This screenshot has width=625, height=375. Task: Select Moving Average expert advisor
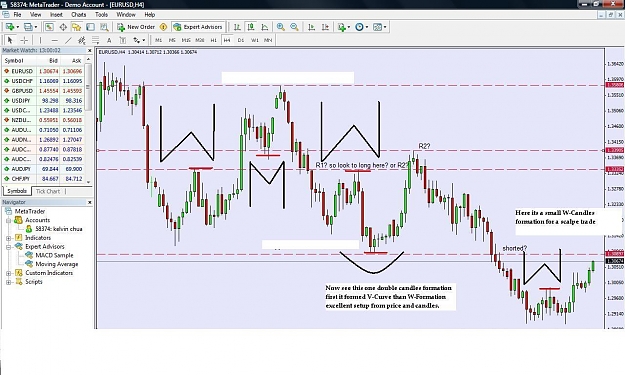57,264
